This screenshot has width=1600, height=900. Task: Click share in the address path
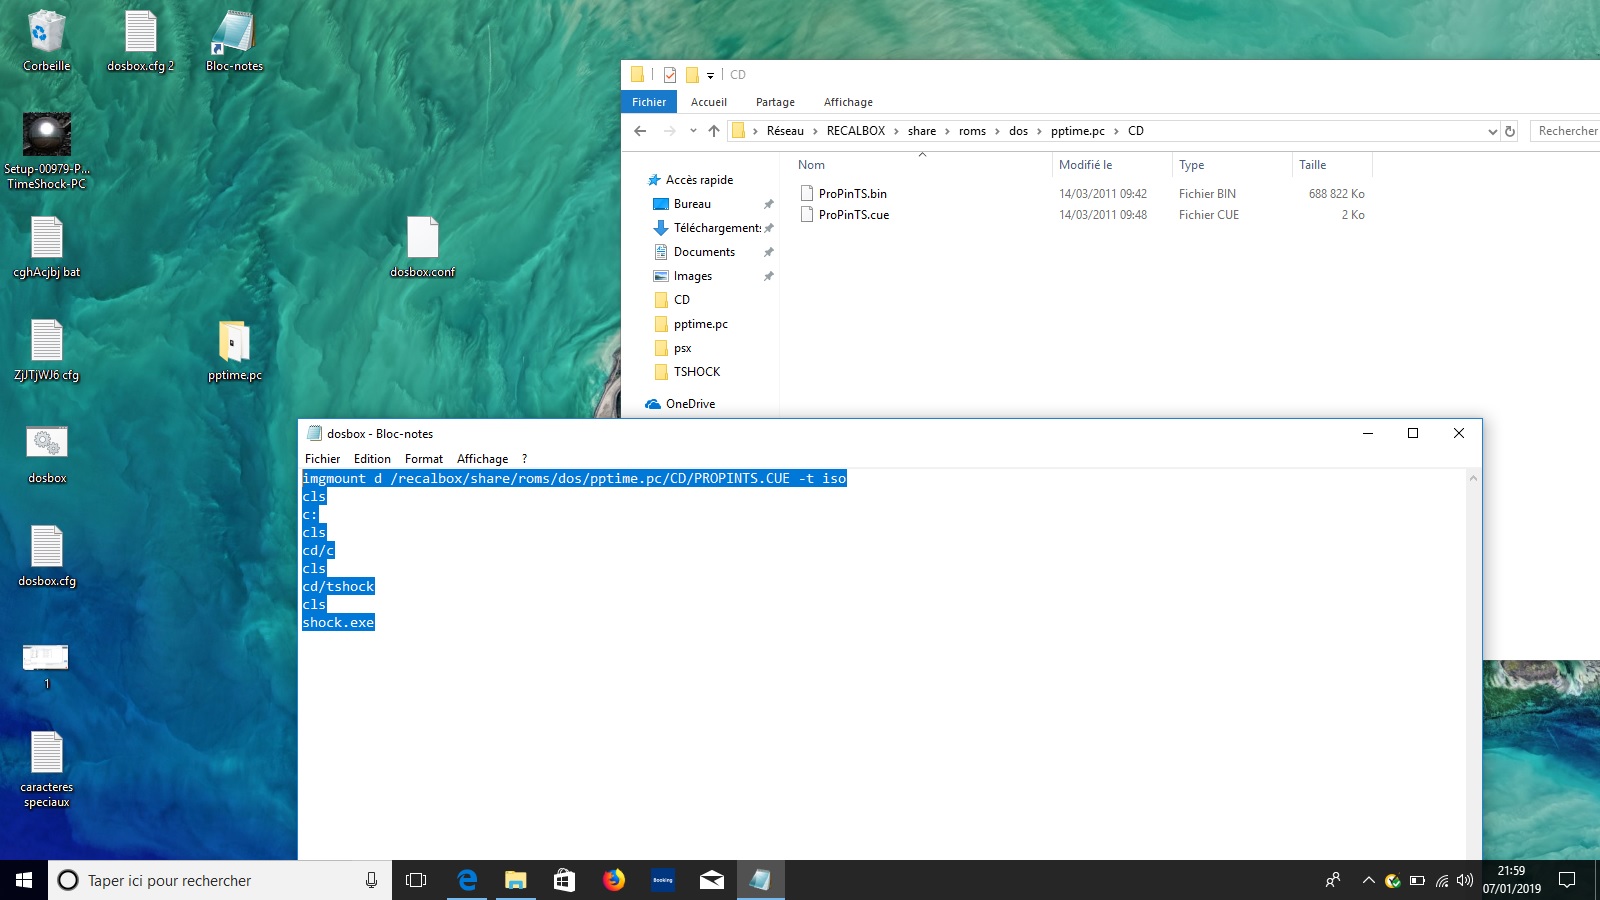(x=922, y=131)
